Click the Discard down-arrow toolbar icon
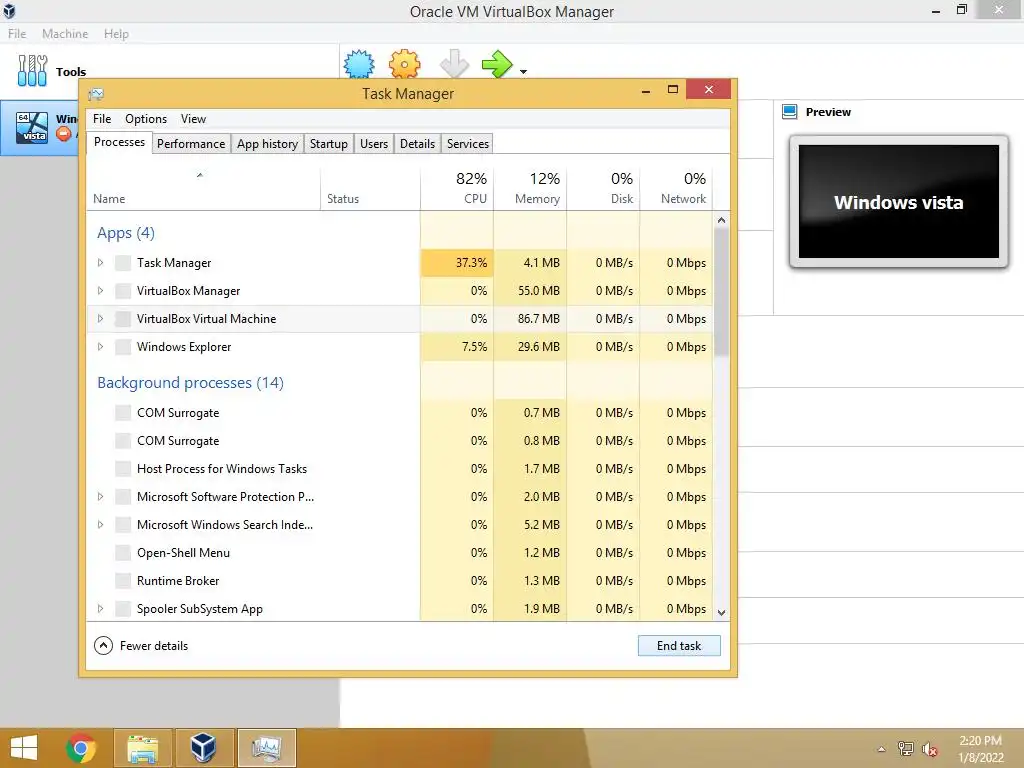The height and width of the screenshot is (768, 1024). coord(455,65)
